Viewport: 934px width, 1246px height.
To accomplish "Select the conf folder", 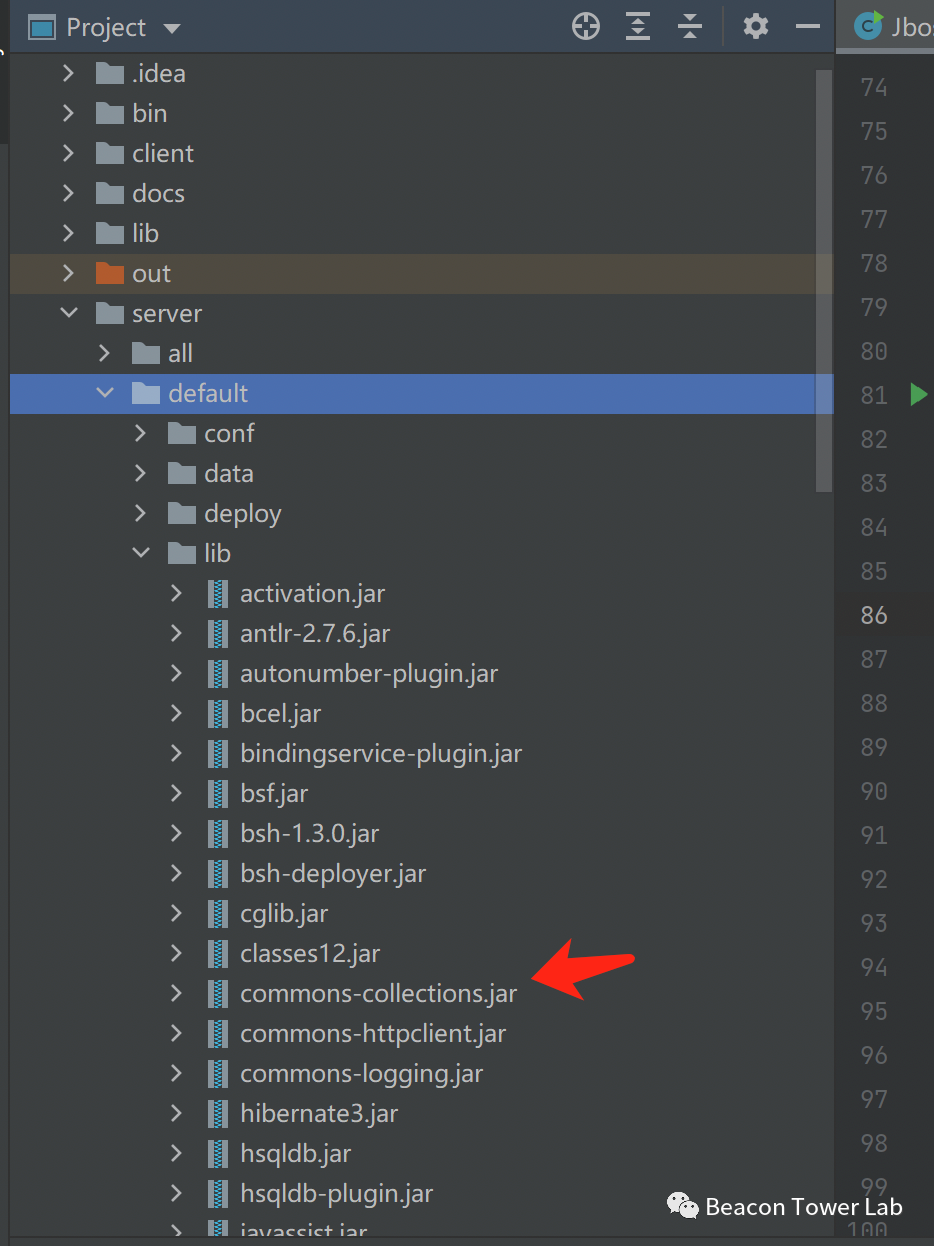I will pyautogui.click(x=229, y=434).
